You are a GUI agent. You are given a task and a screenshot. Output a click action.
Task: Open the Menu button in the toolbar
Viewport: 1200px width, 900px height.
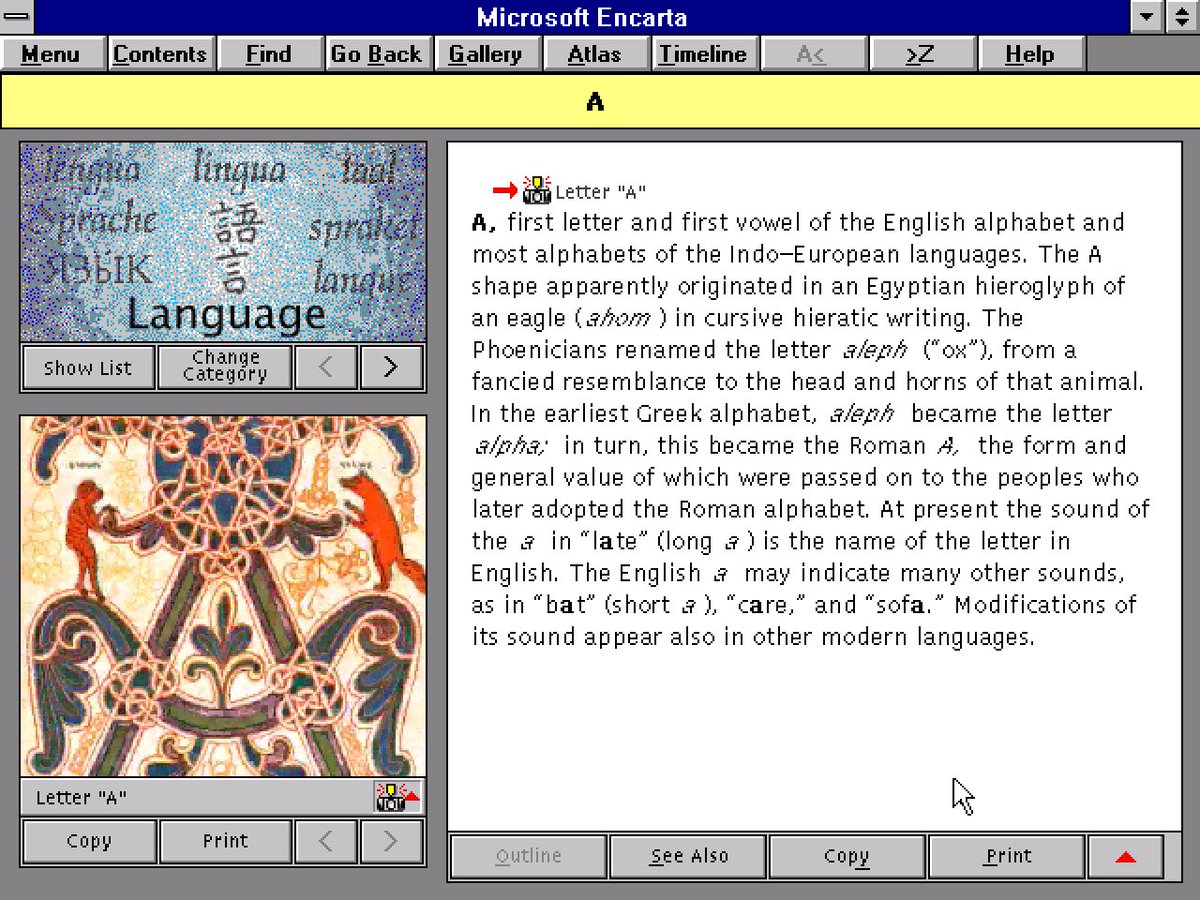pos(53,54)
